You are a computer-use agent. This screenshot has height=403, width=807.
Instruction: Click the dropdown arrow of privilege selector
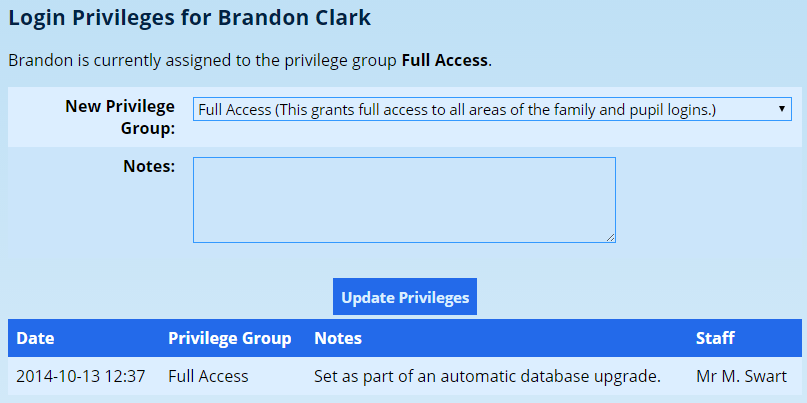[x=780, y=109]
